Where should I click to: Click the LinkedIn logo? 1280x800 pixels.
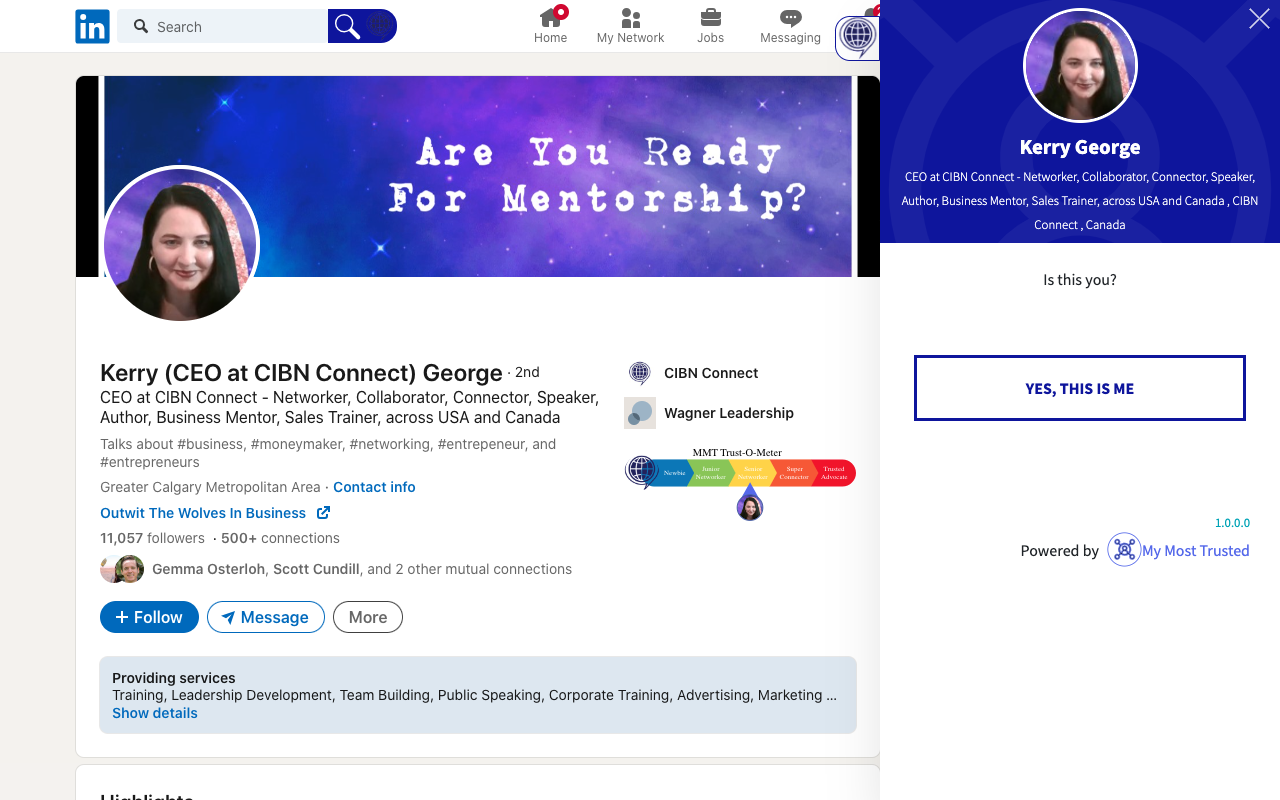(x=92, y=26)
